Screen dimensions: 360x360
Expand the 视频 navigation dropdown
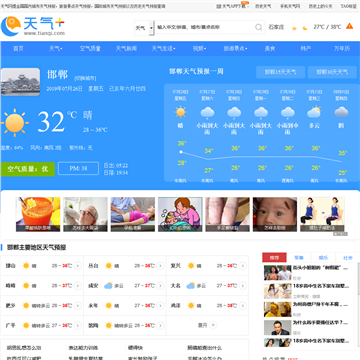(199, 49)
